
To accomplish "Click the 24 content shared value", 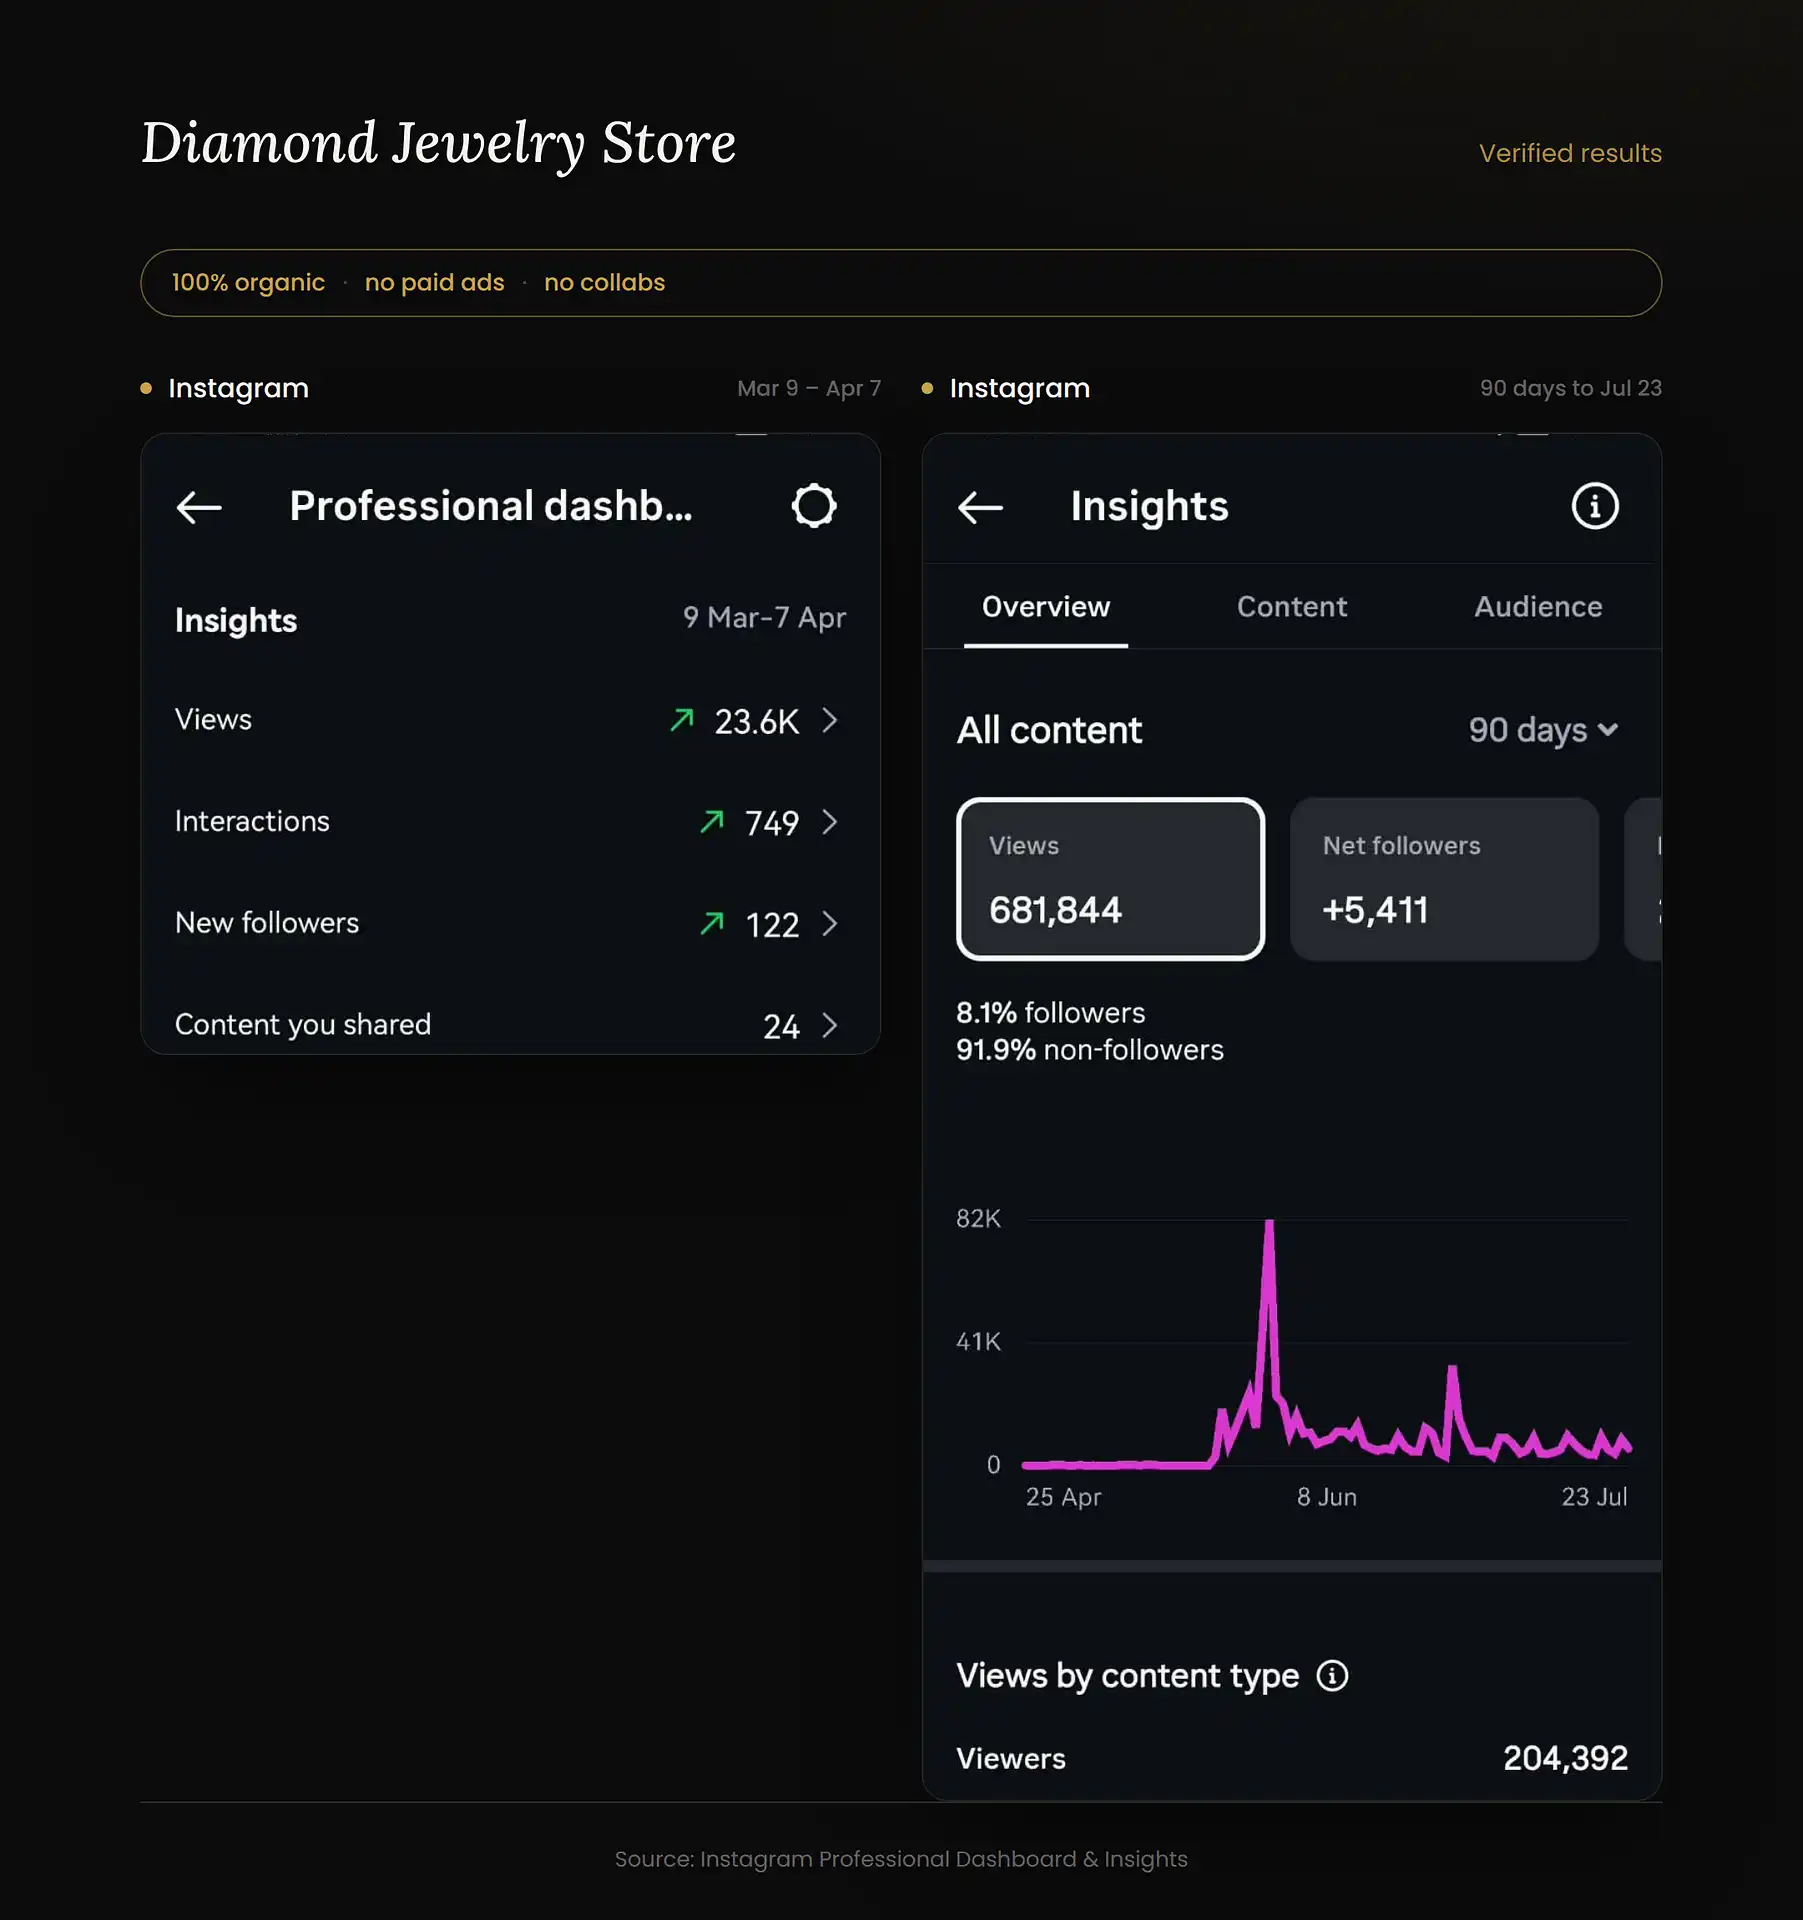I will pos(781,1026).
